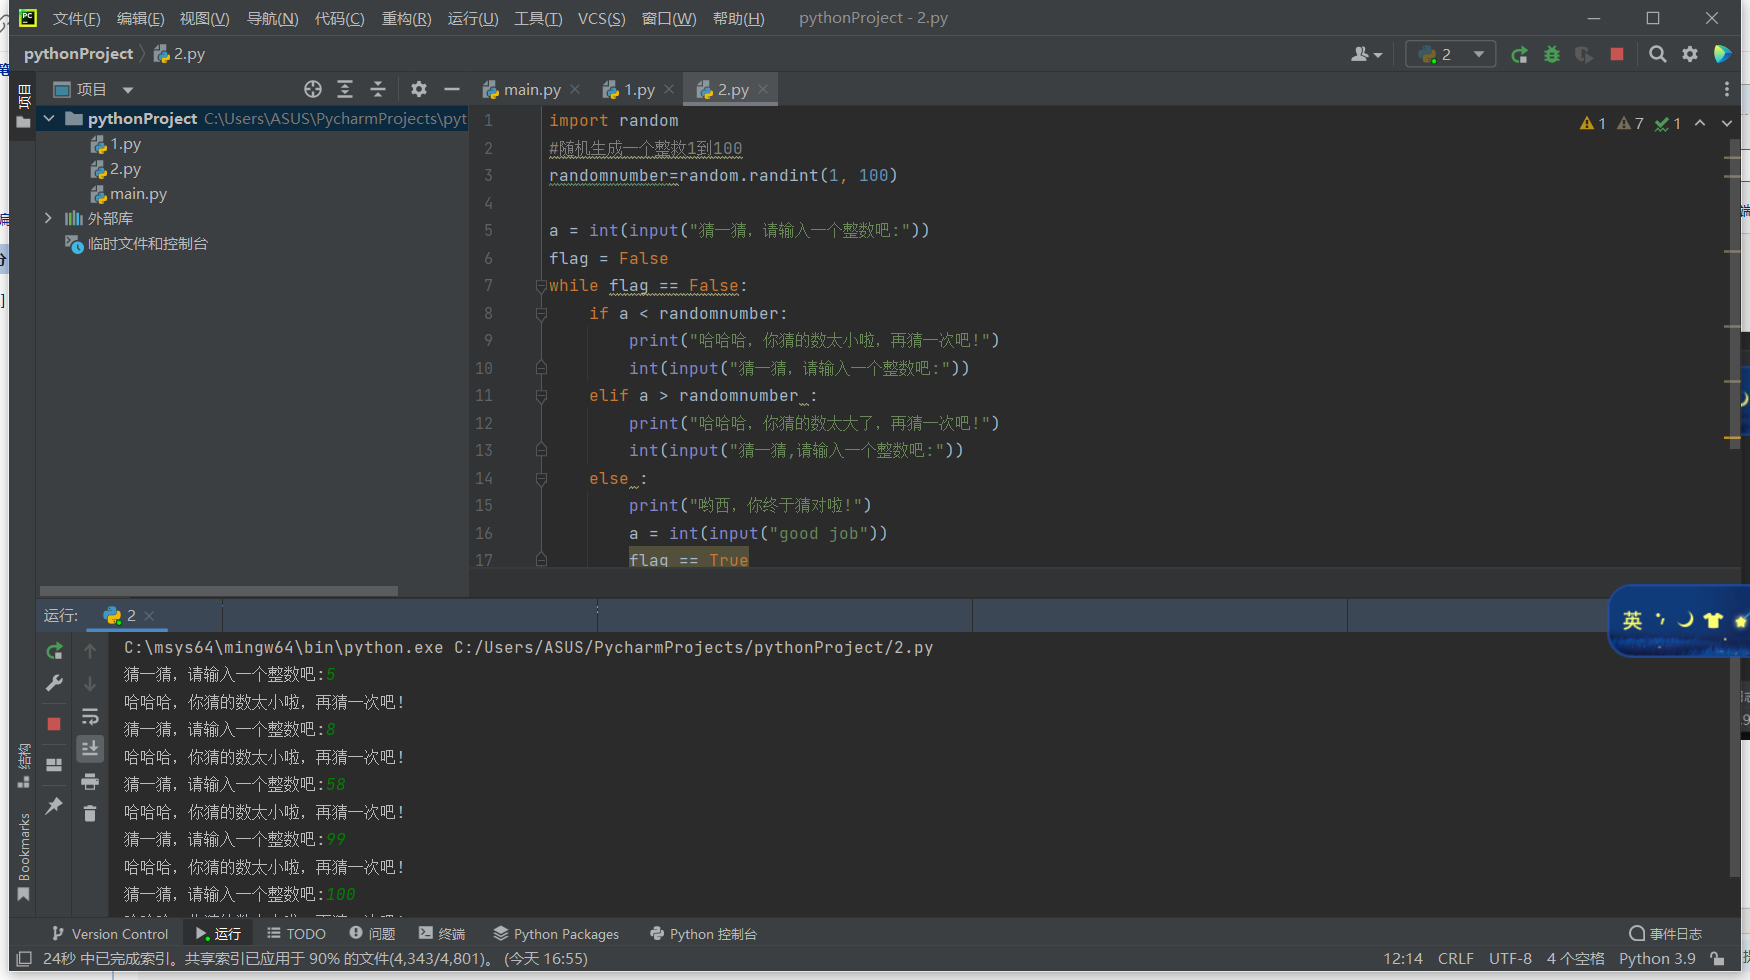The image size is (1750, 980).
Task: Collapse the pythonProject tree node
Action: click(x=48, y=119)
